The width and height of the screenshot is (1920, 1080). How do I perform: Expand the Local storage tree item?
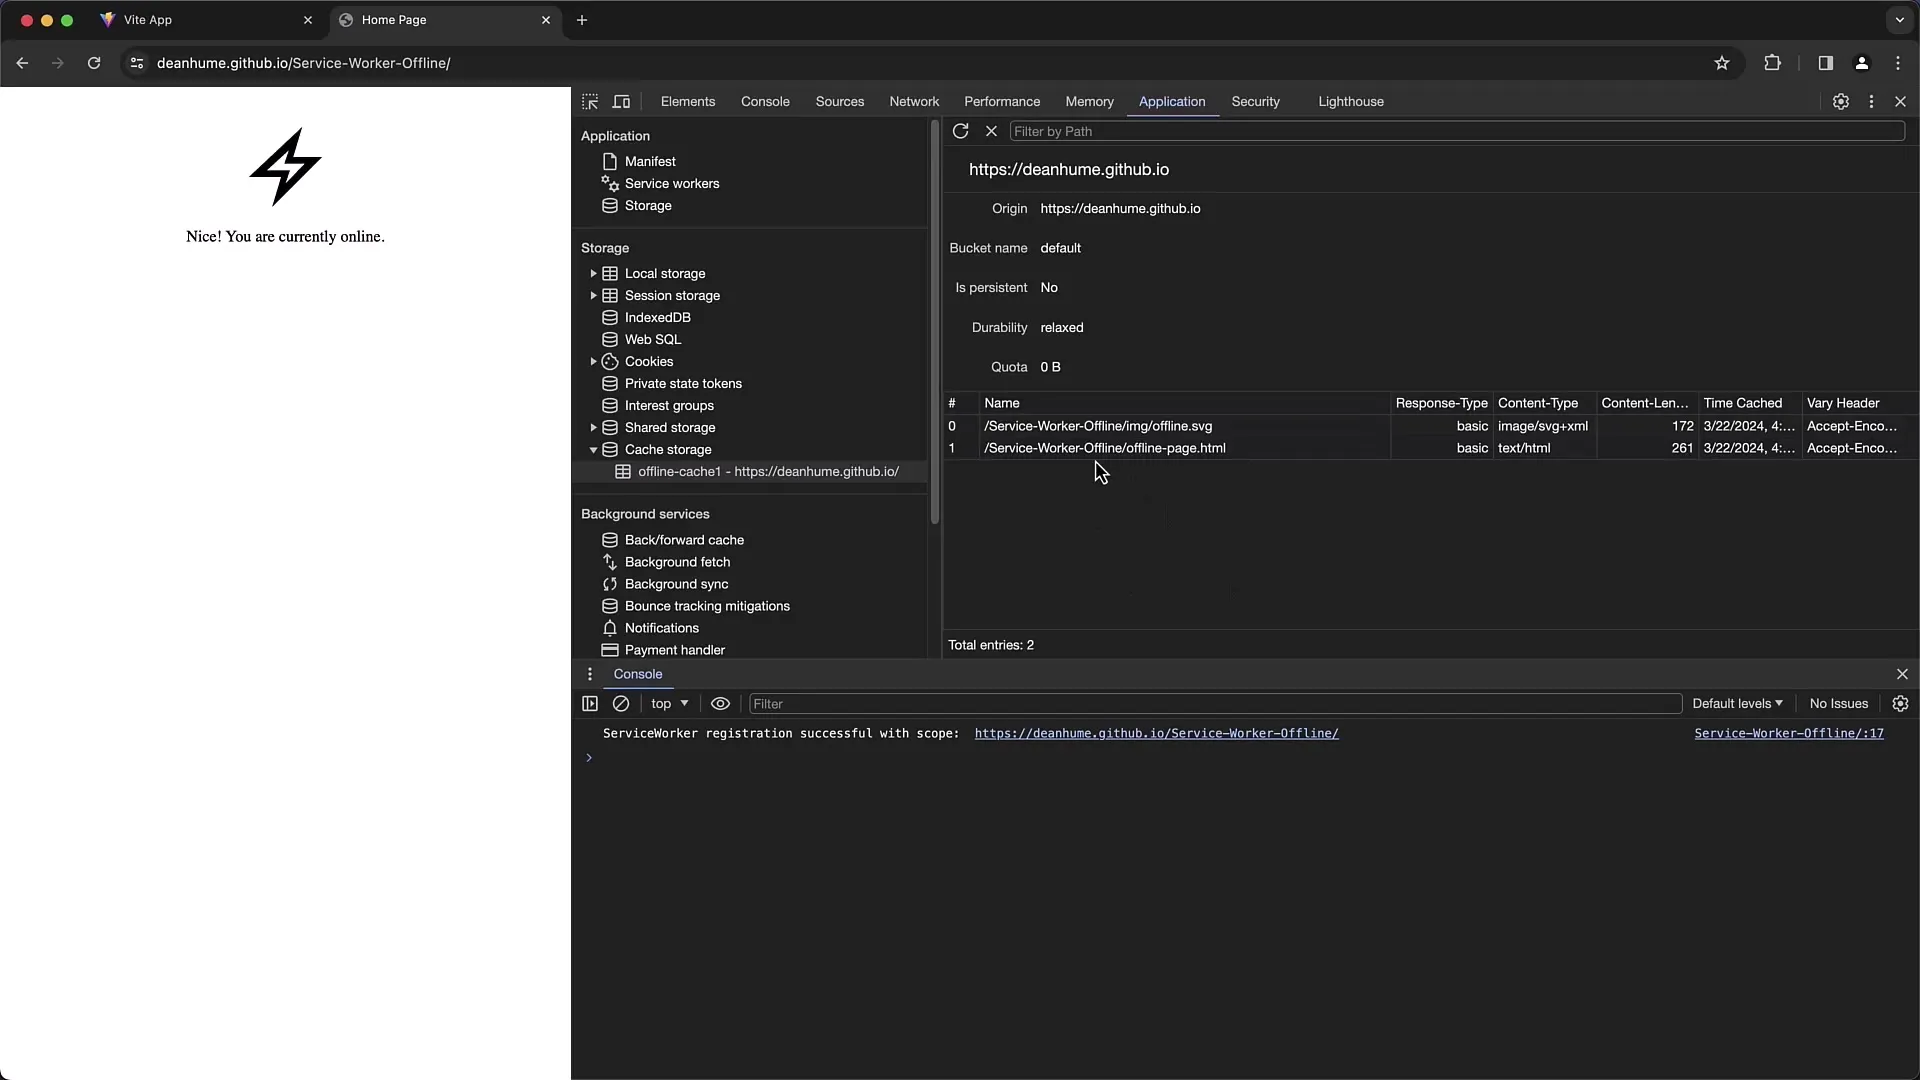tap(592, 273)
